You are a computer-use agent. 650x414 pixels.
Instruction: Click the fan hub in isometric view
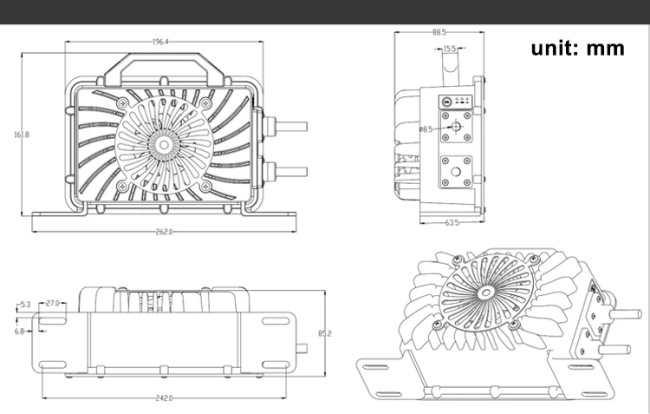click(485, 293)
